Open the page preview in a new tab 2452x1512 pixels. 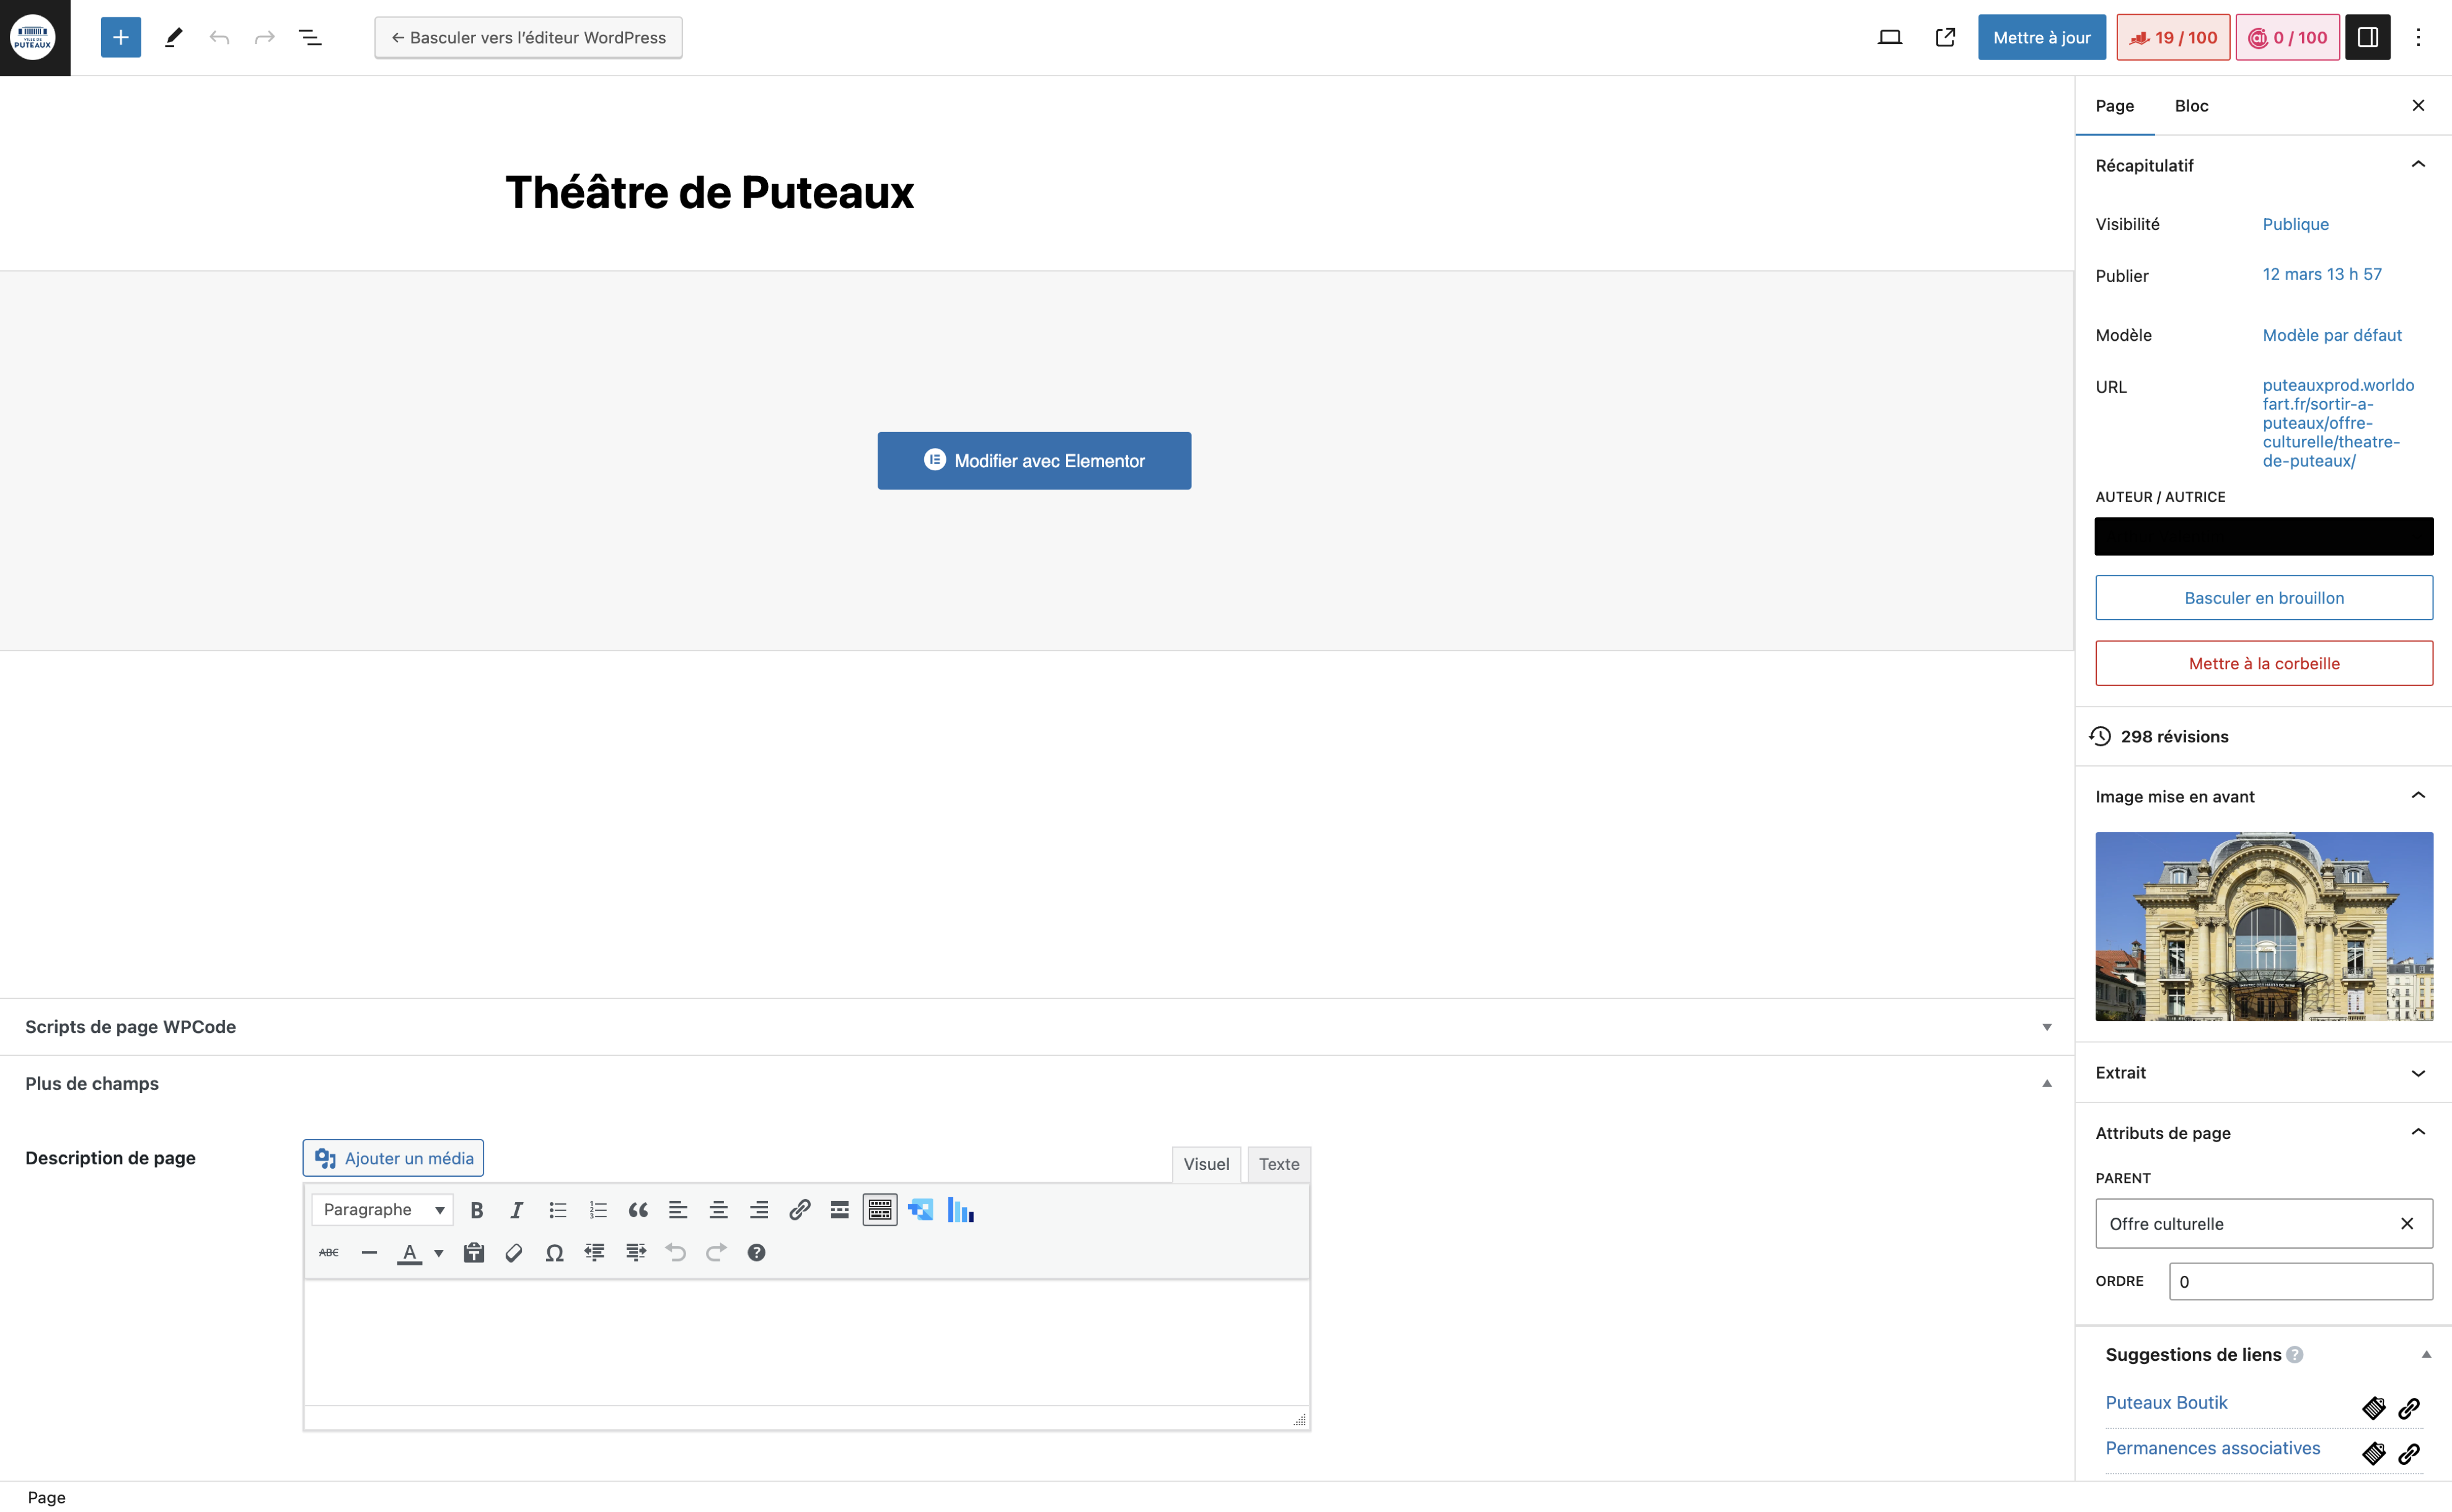(1945, 38)
